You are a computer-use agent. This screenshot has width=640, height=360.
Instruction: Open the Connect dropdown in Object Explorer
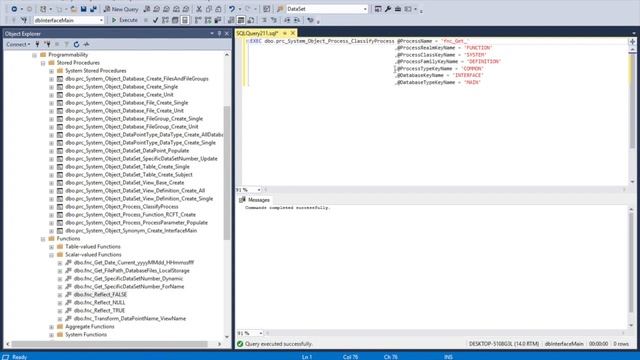(18, 44)
